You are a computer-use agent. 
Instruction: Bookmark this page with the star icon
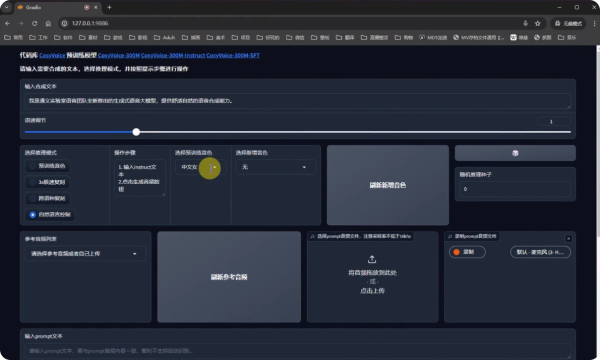(537, 23)
